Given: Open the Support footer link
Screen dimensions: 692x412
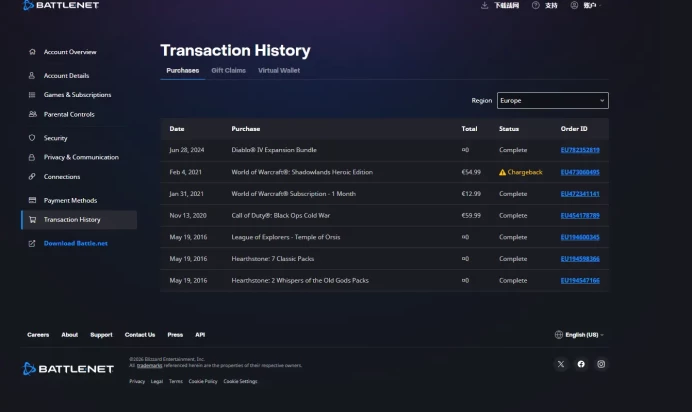Looking at the screenshot, I should [101, 335].
